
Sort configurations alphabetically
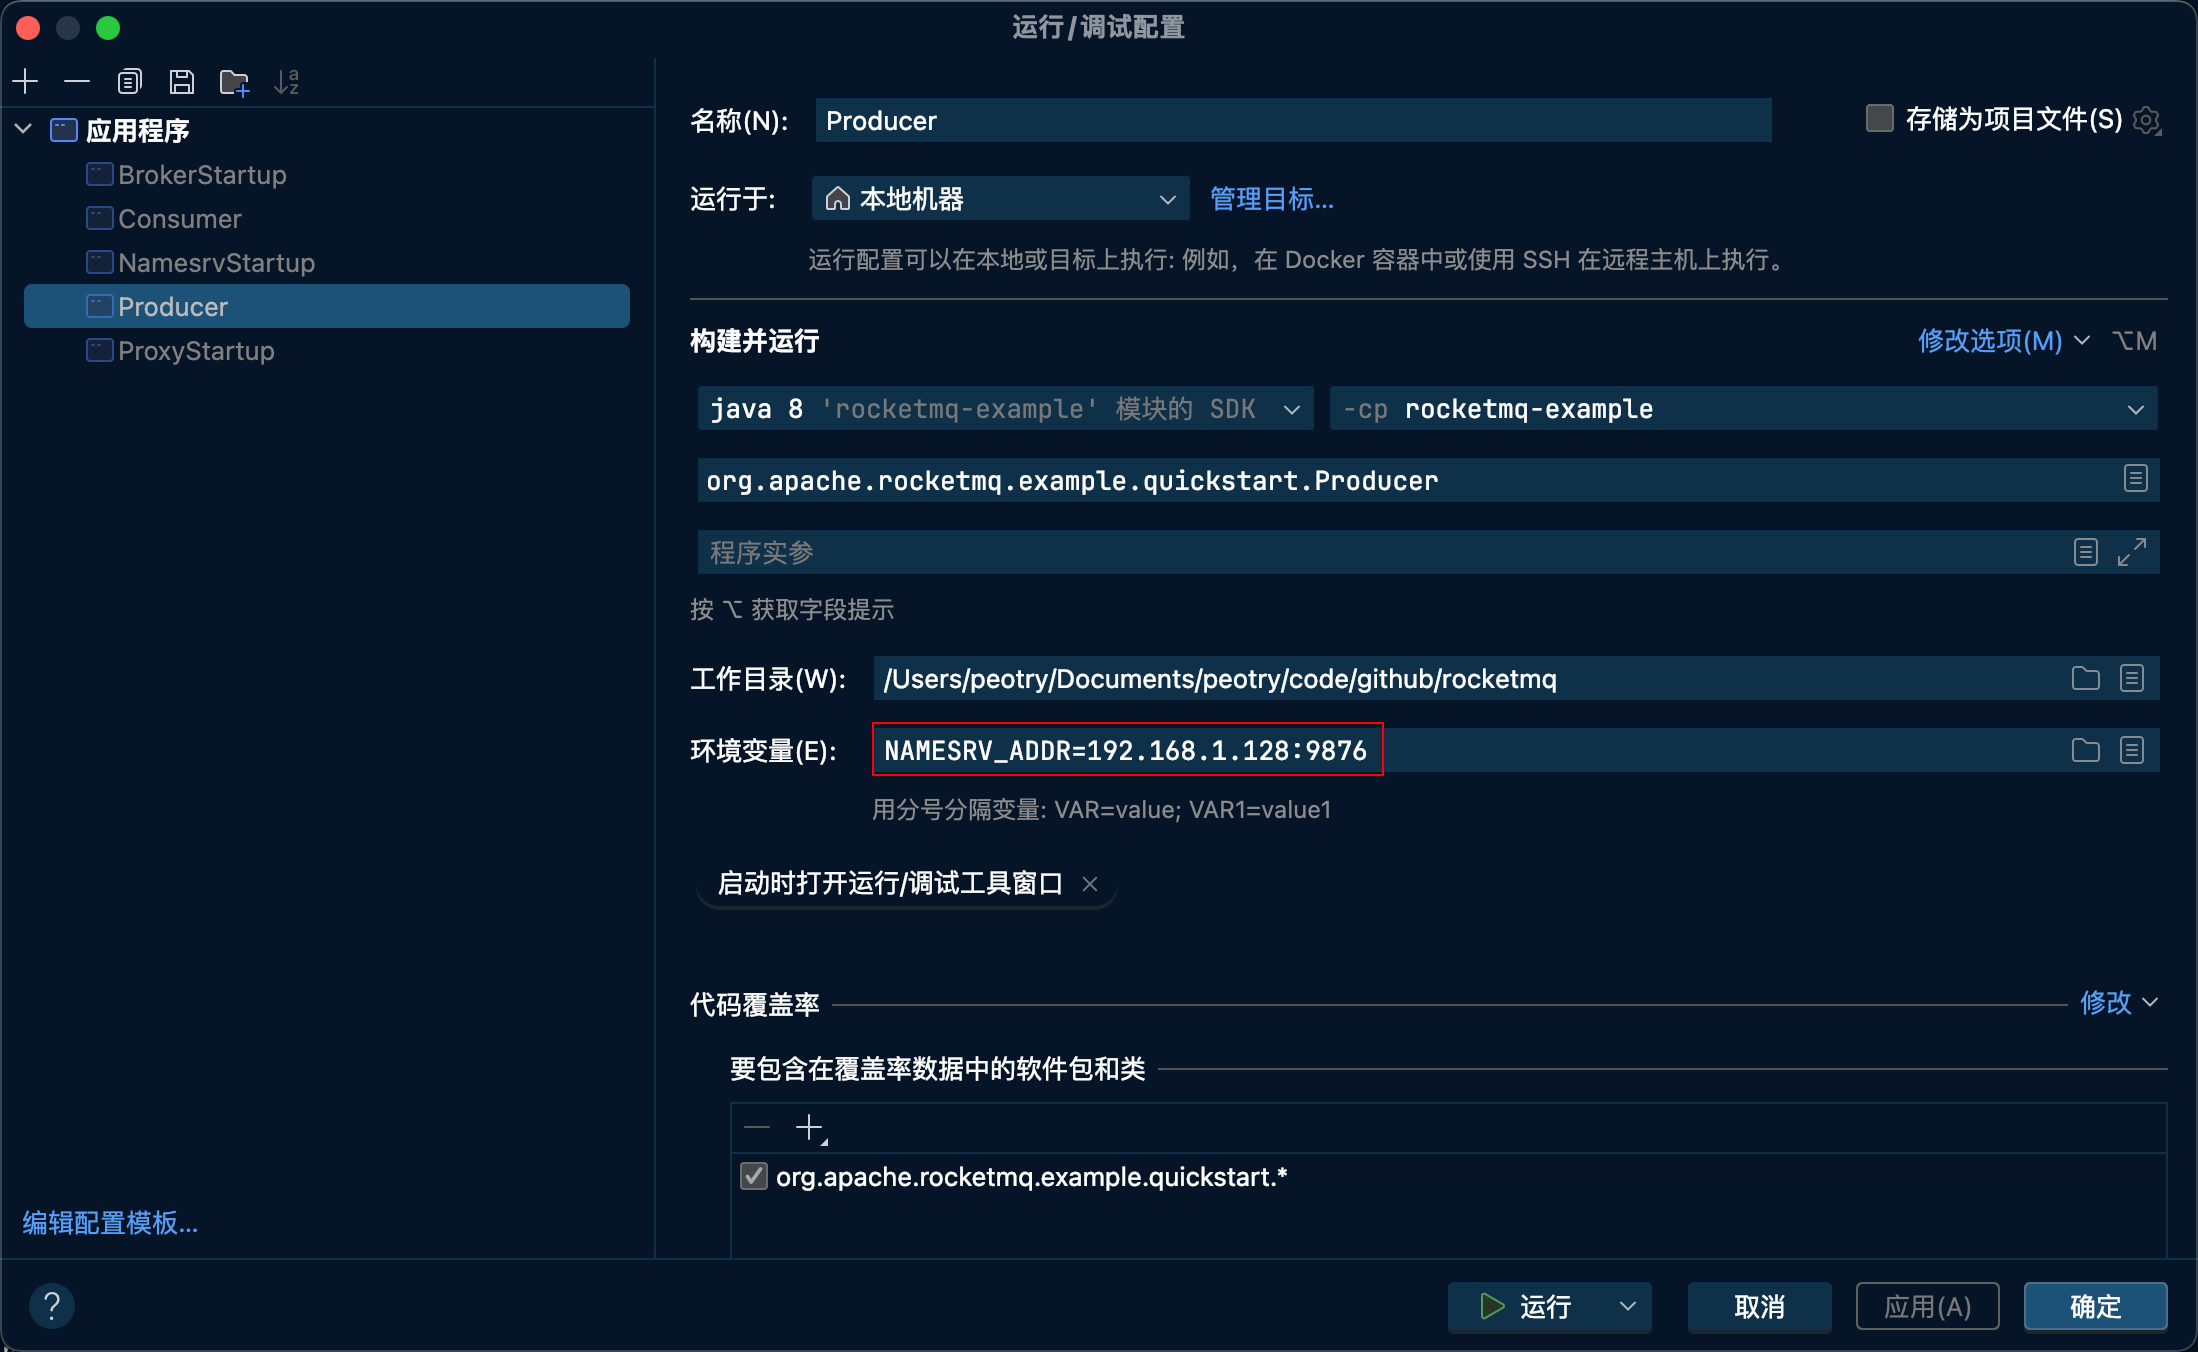287,81
